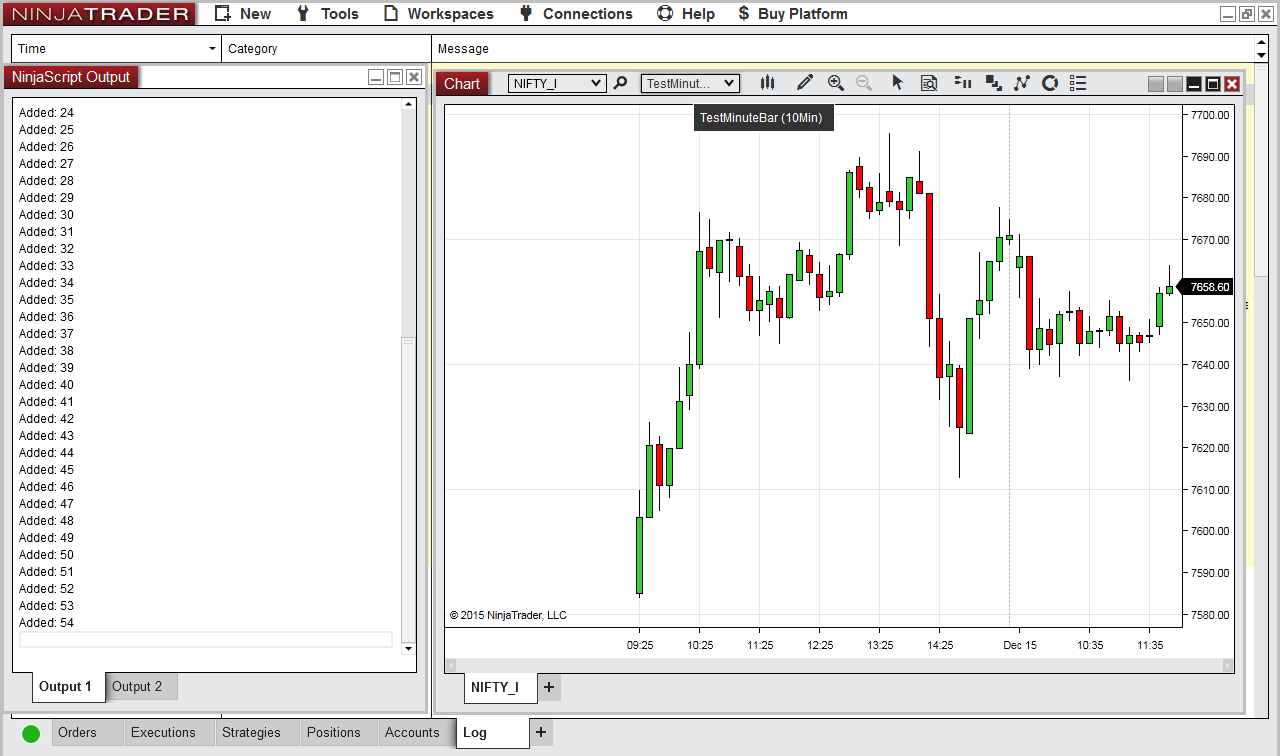
Task: Select the drawing tools pencil icon
Action: (x=805, y=83)
